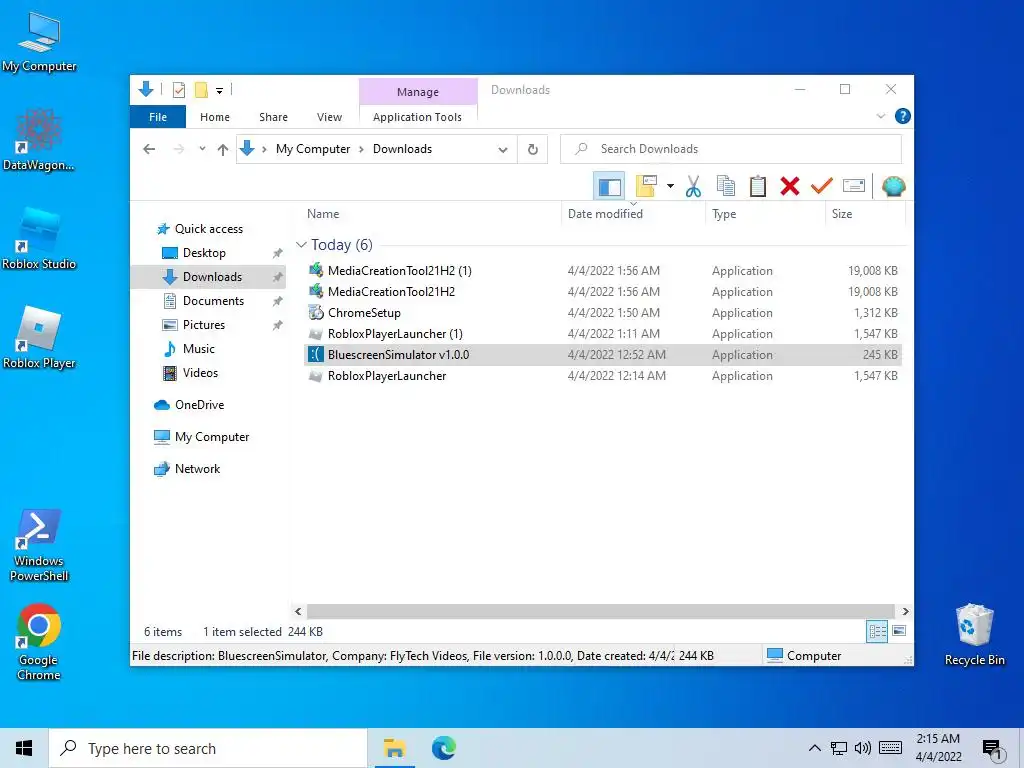The image size is (1024, 768).
Task: Select Quick access in navigation pane
Action: 208,229
